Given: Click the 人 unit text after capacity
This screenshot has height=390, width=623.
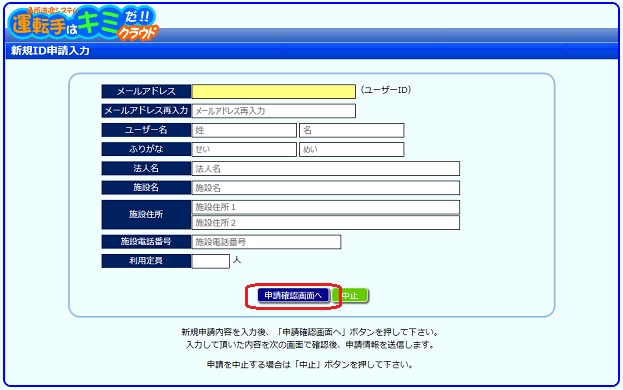Looking at the screenshot, I should point(237,261).
